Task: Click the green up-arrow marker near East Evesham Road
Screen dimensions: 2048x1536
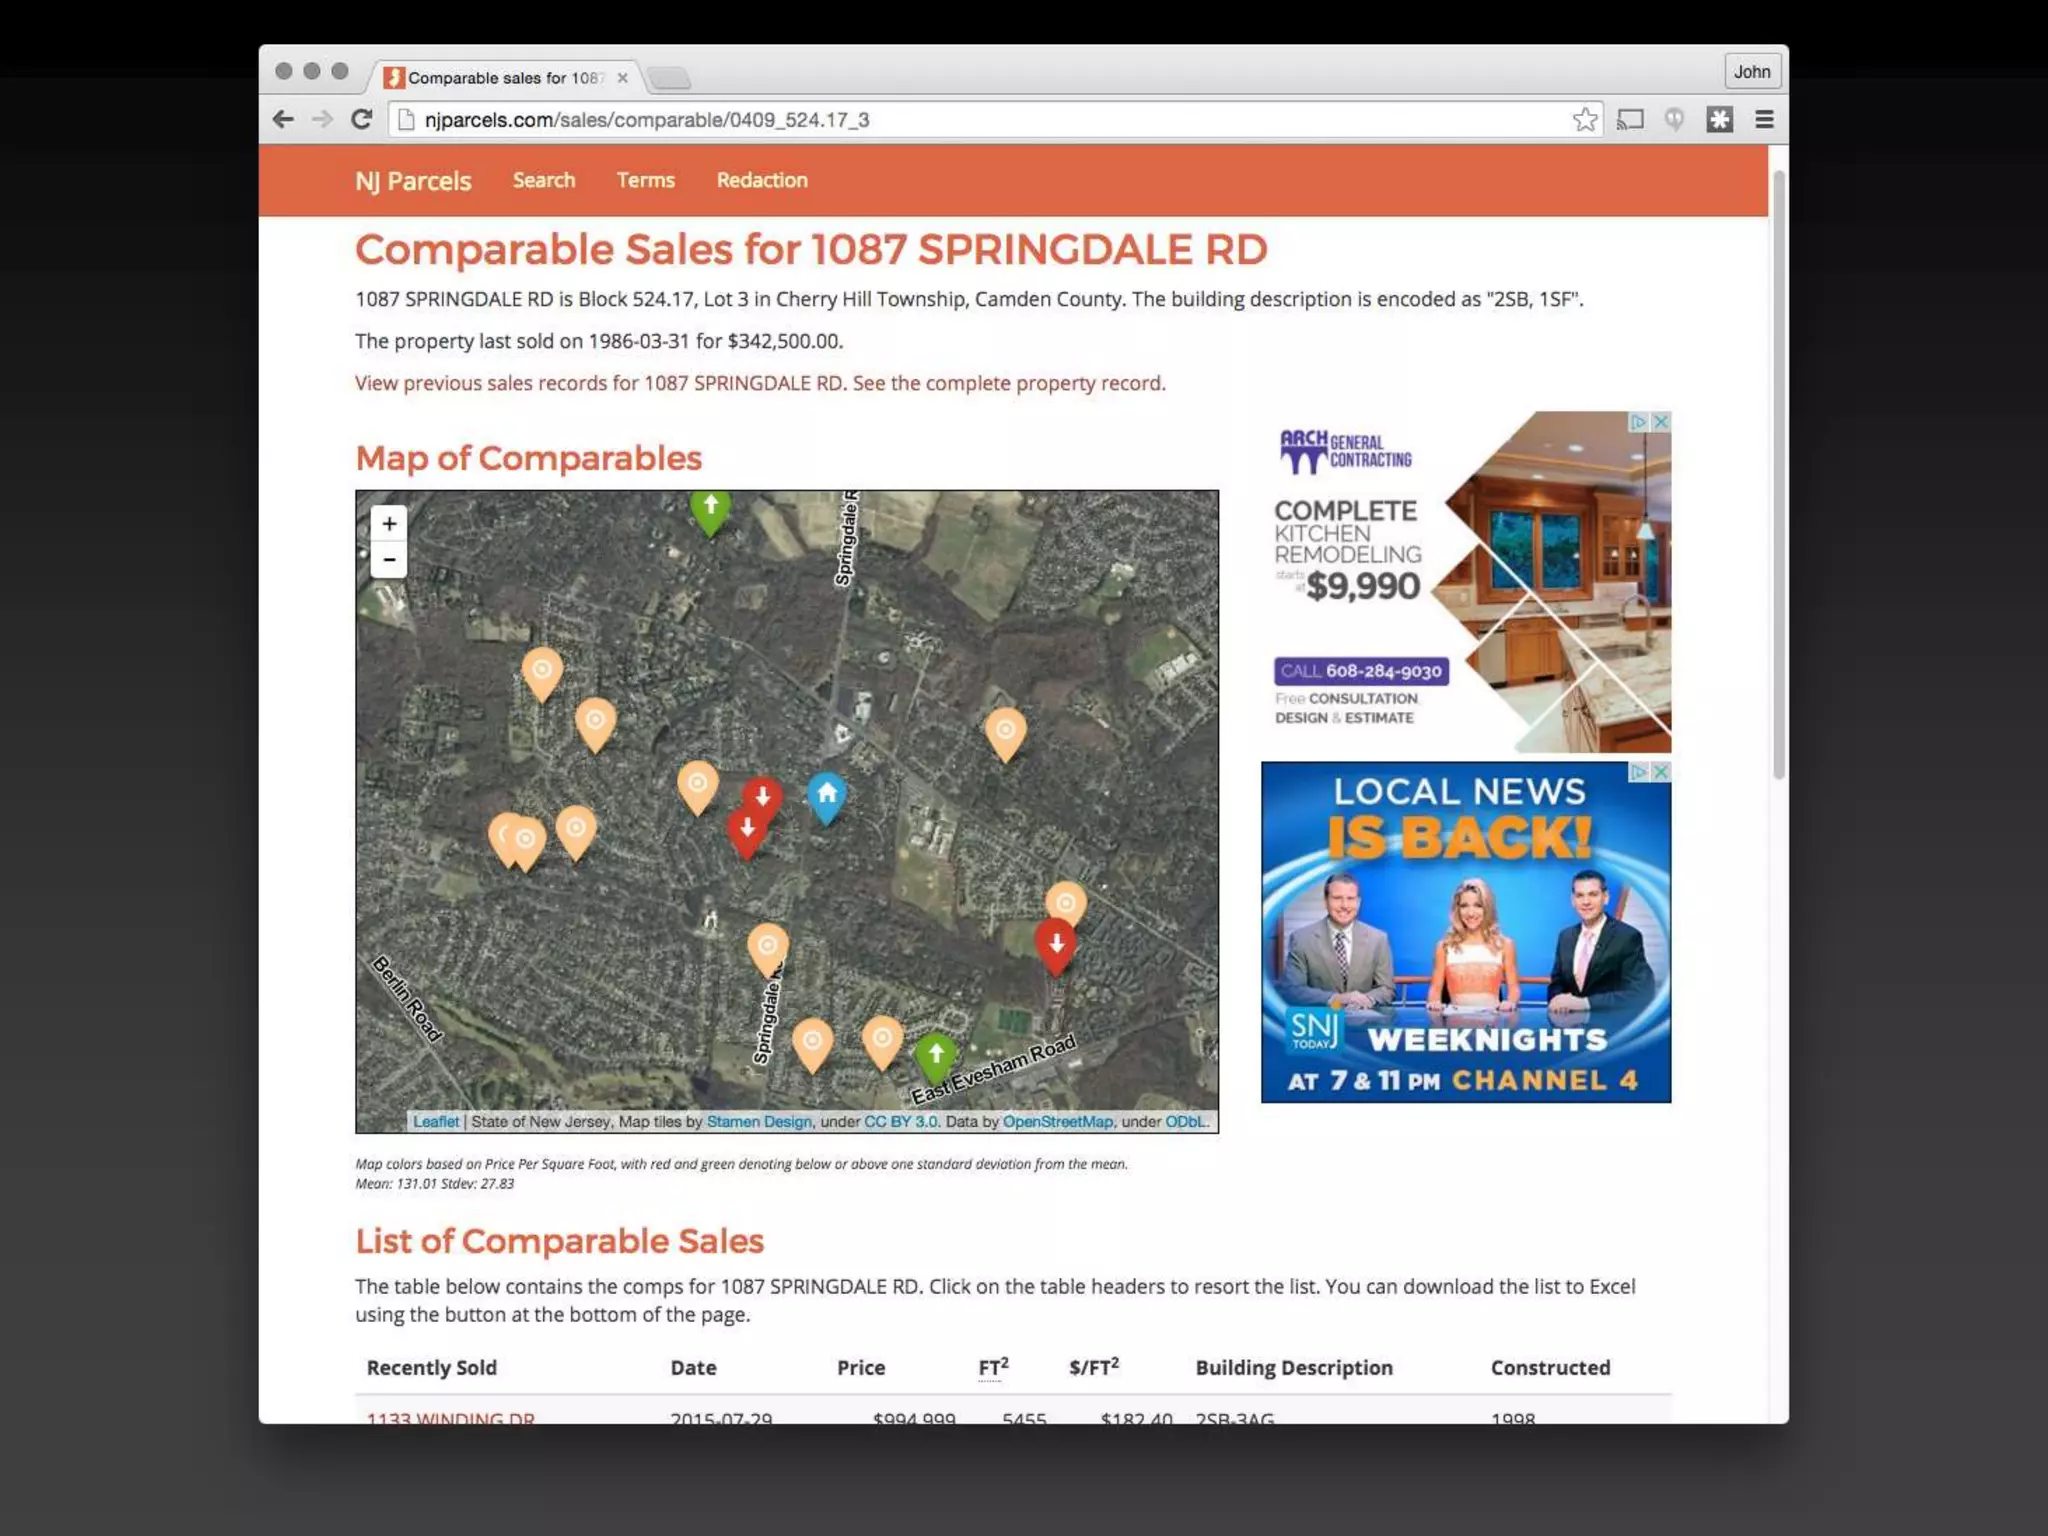Action: 936,1054
